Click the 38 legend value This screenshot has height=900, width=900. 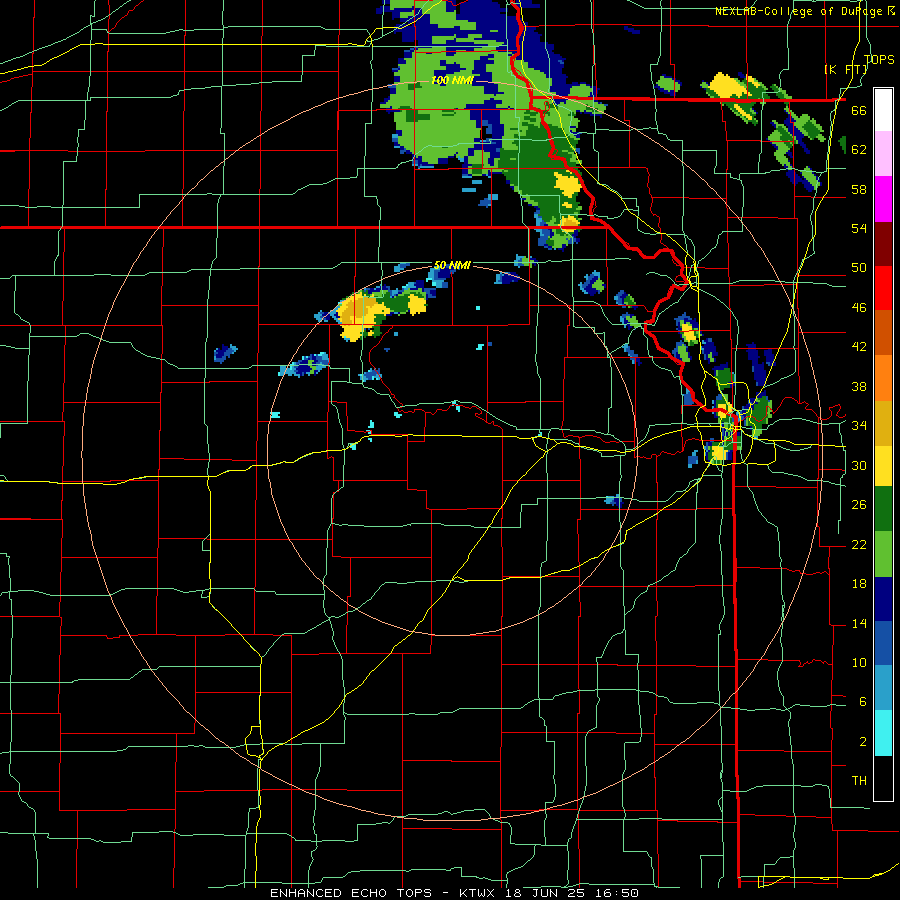point(859,386)
